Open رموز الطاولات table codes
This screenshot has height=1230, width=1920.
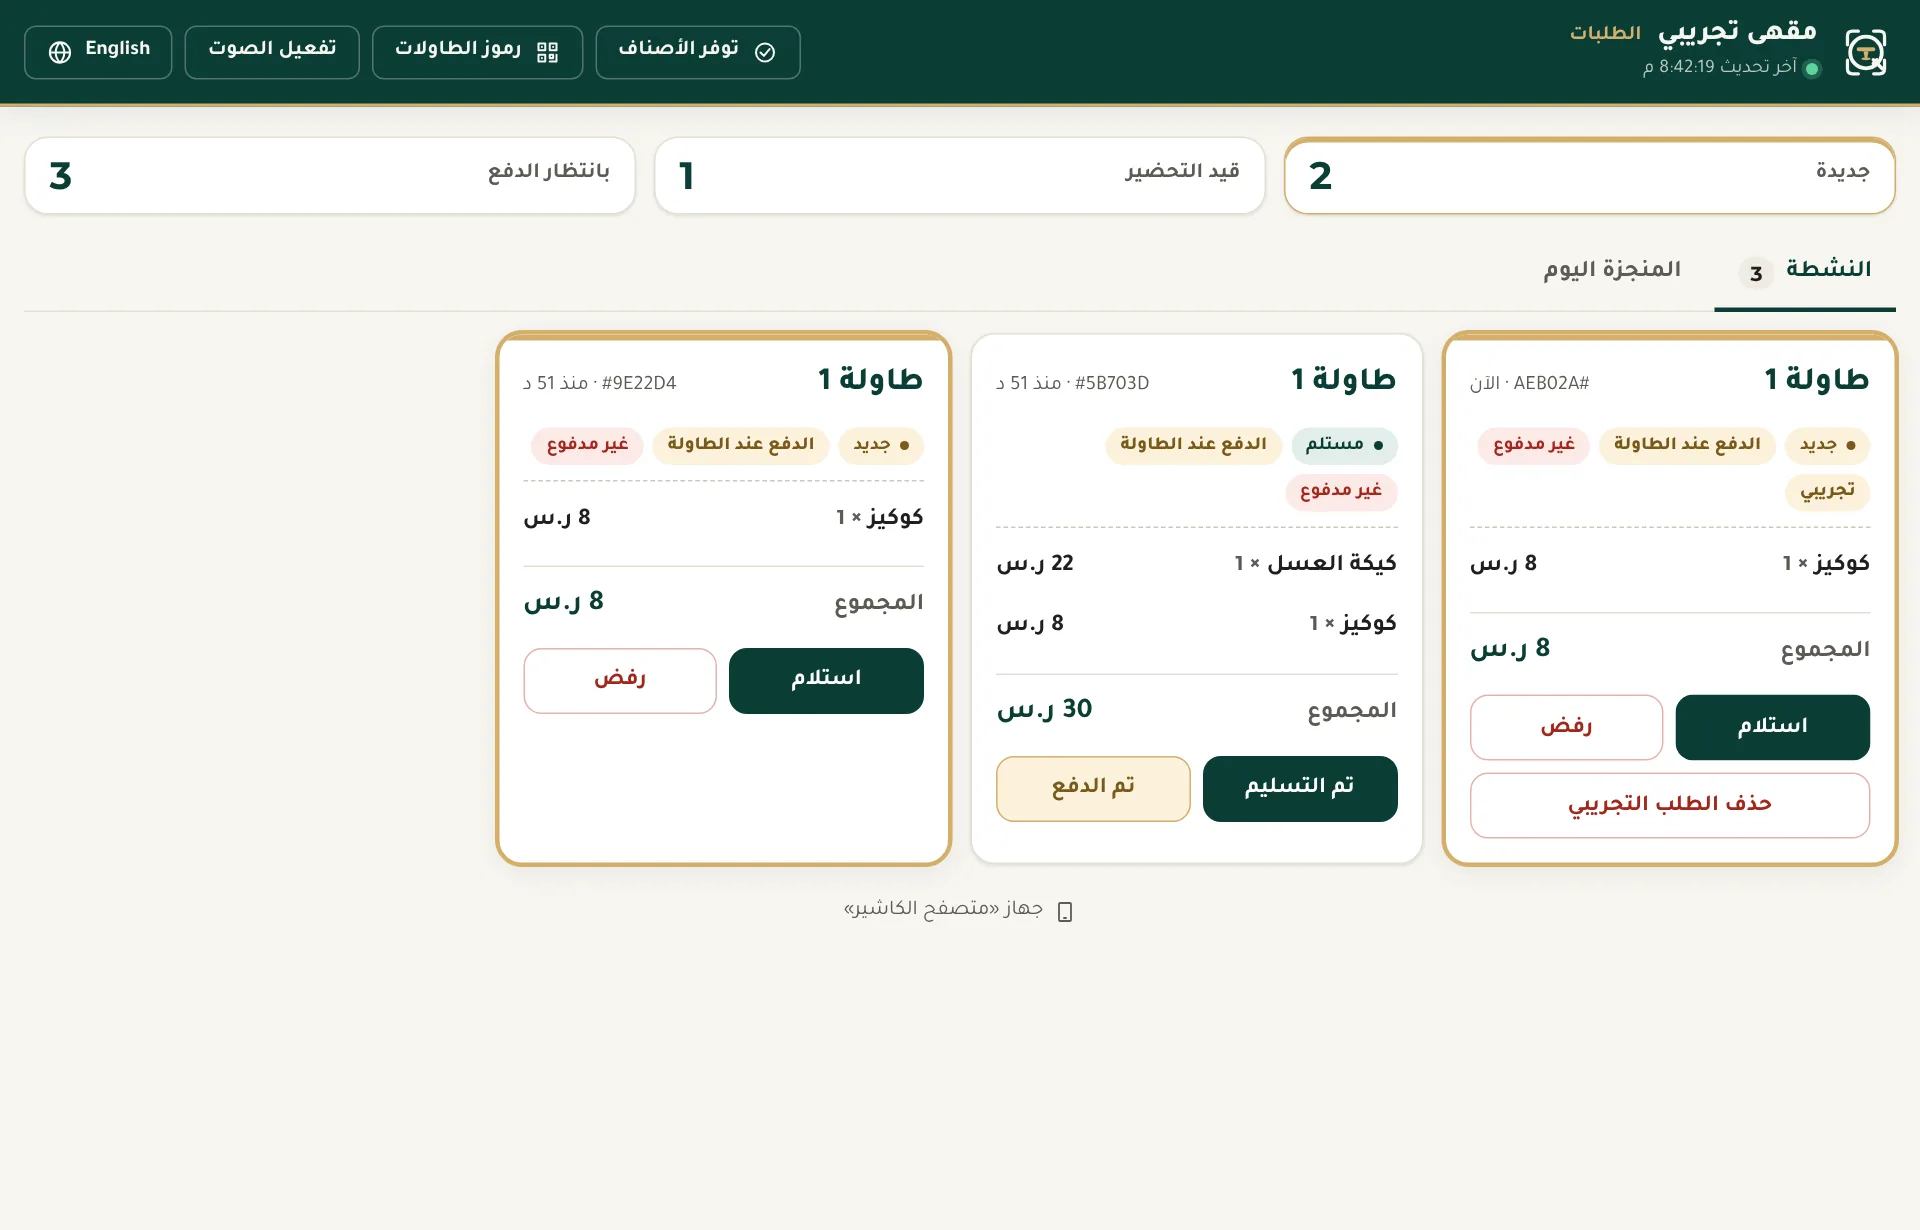(477, 52)
